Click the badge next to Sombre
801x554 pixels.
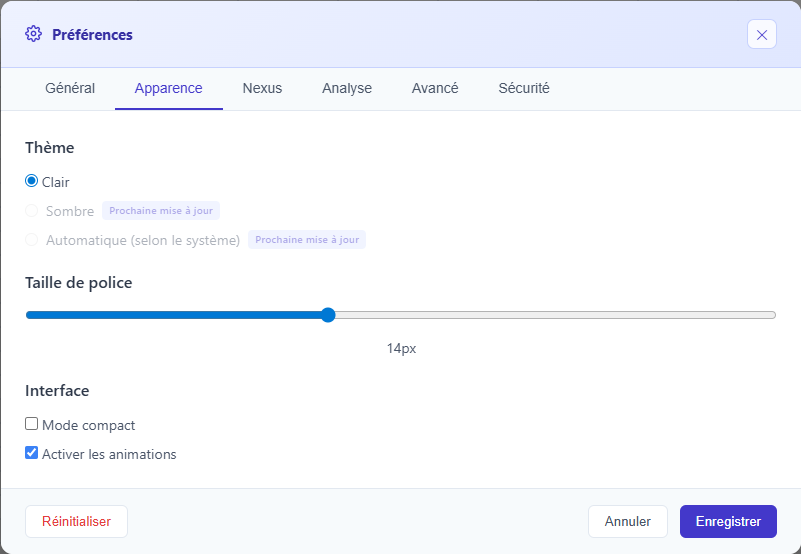(161, 211)
